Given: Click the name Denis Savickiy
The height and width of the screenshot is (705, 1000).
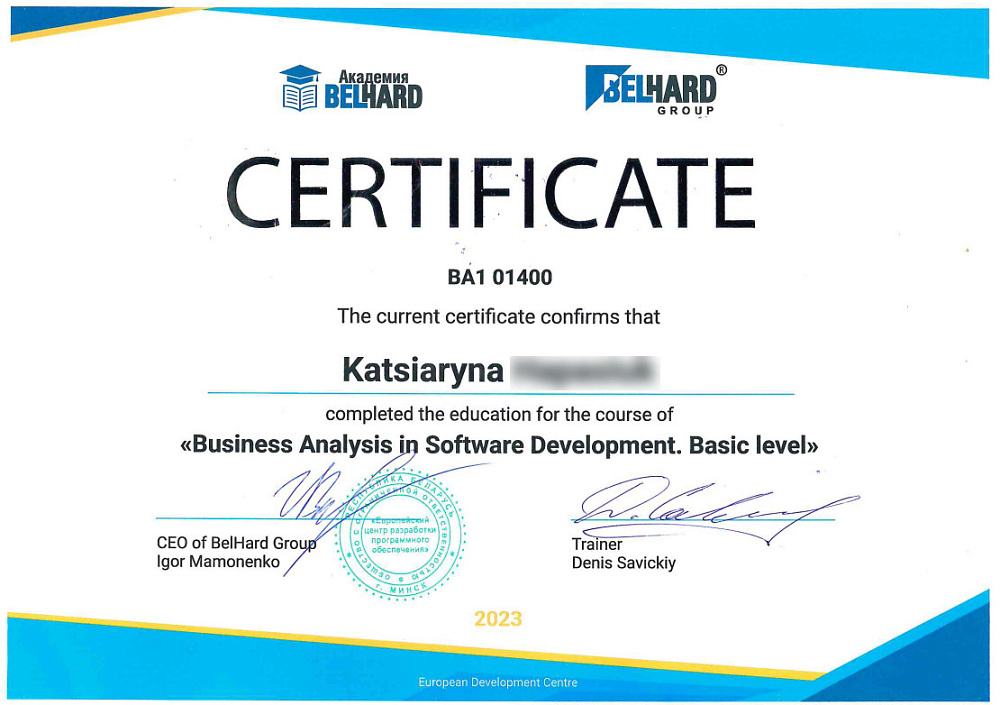Looking at the screenshot, I should coord(623,563).
